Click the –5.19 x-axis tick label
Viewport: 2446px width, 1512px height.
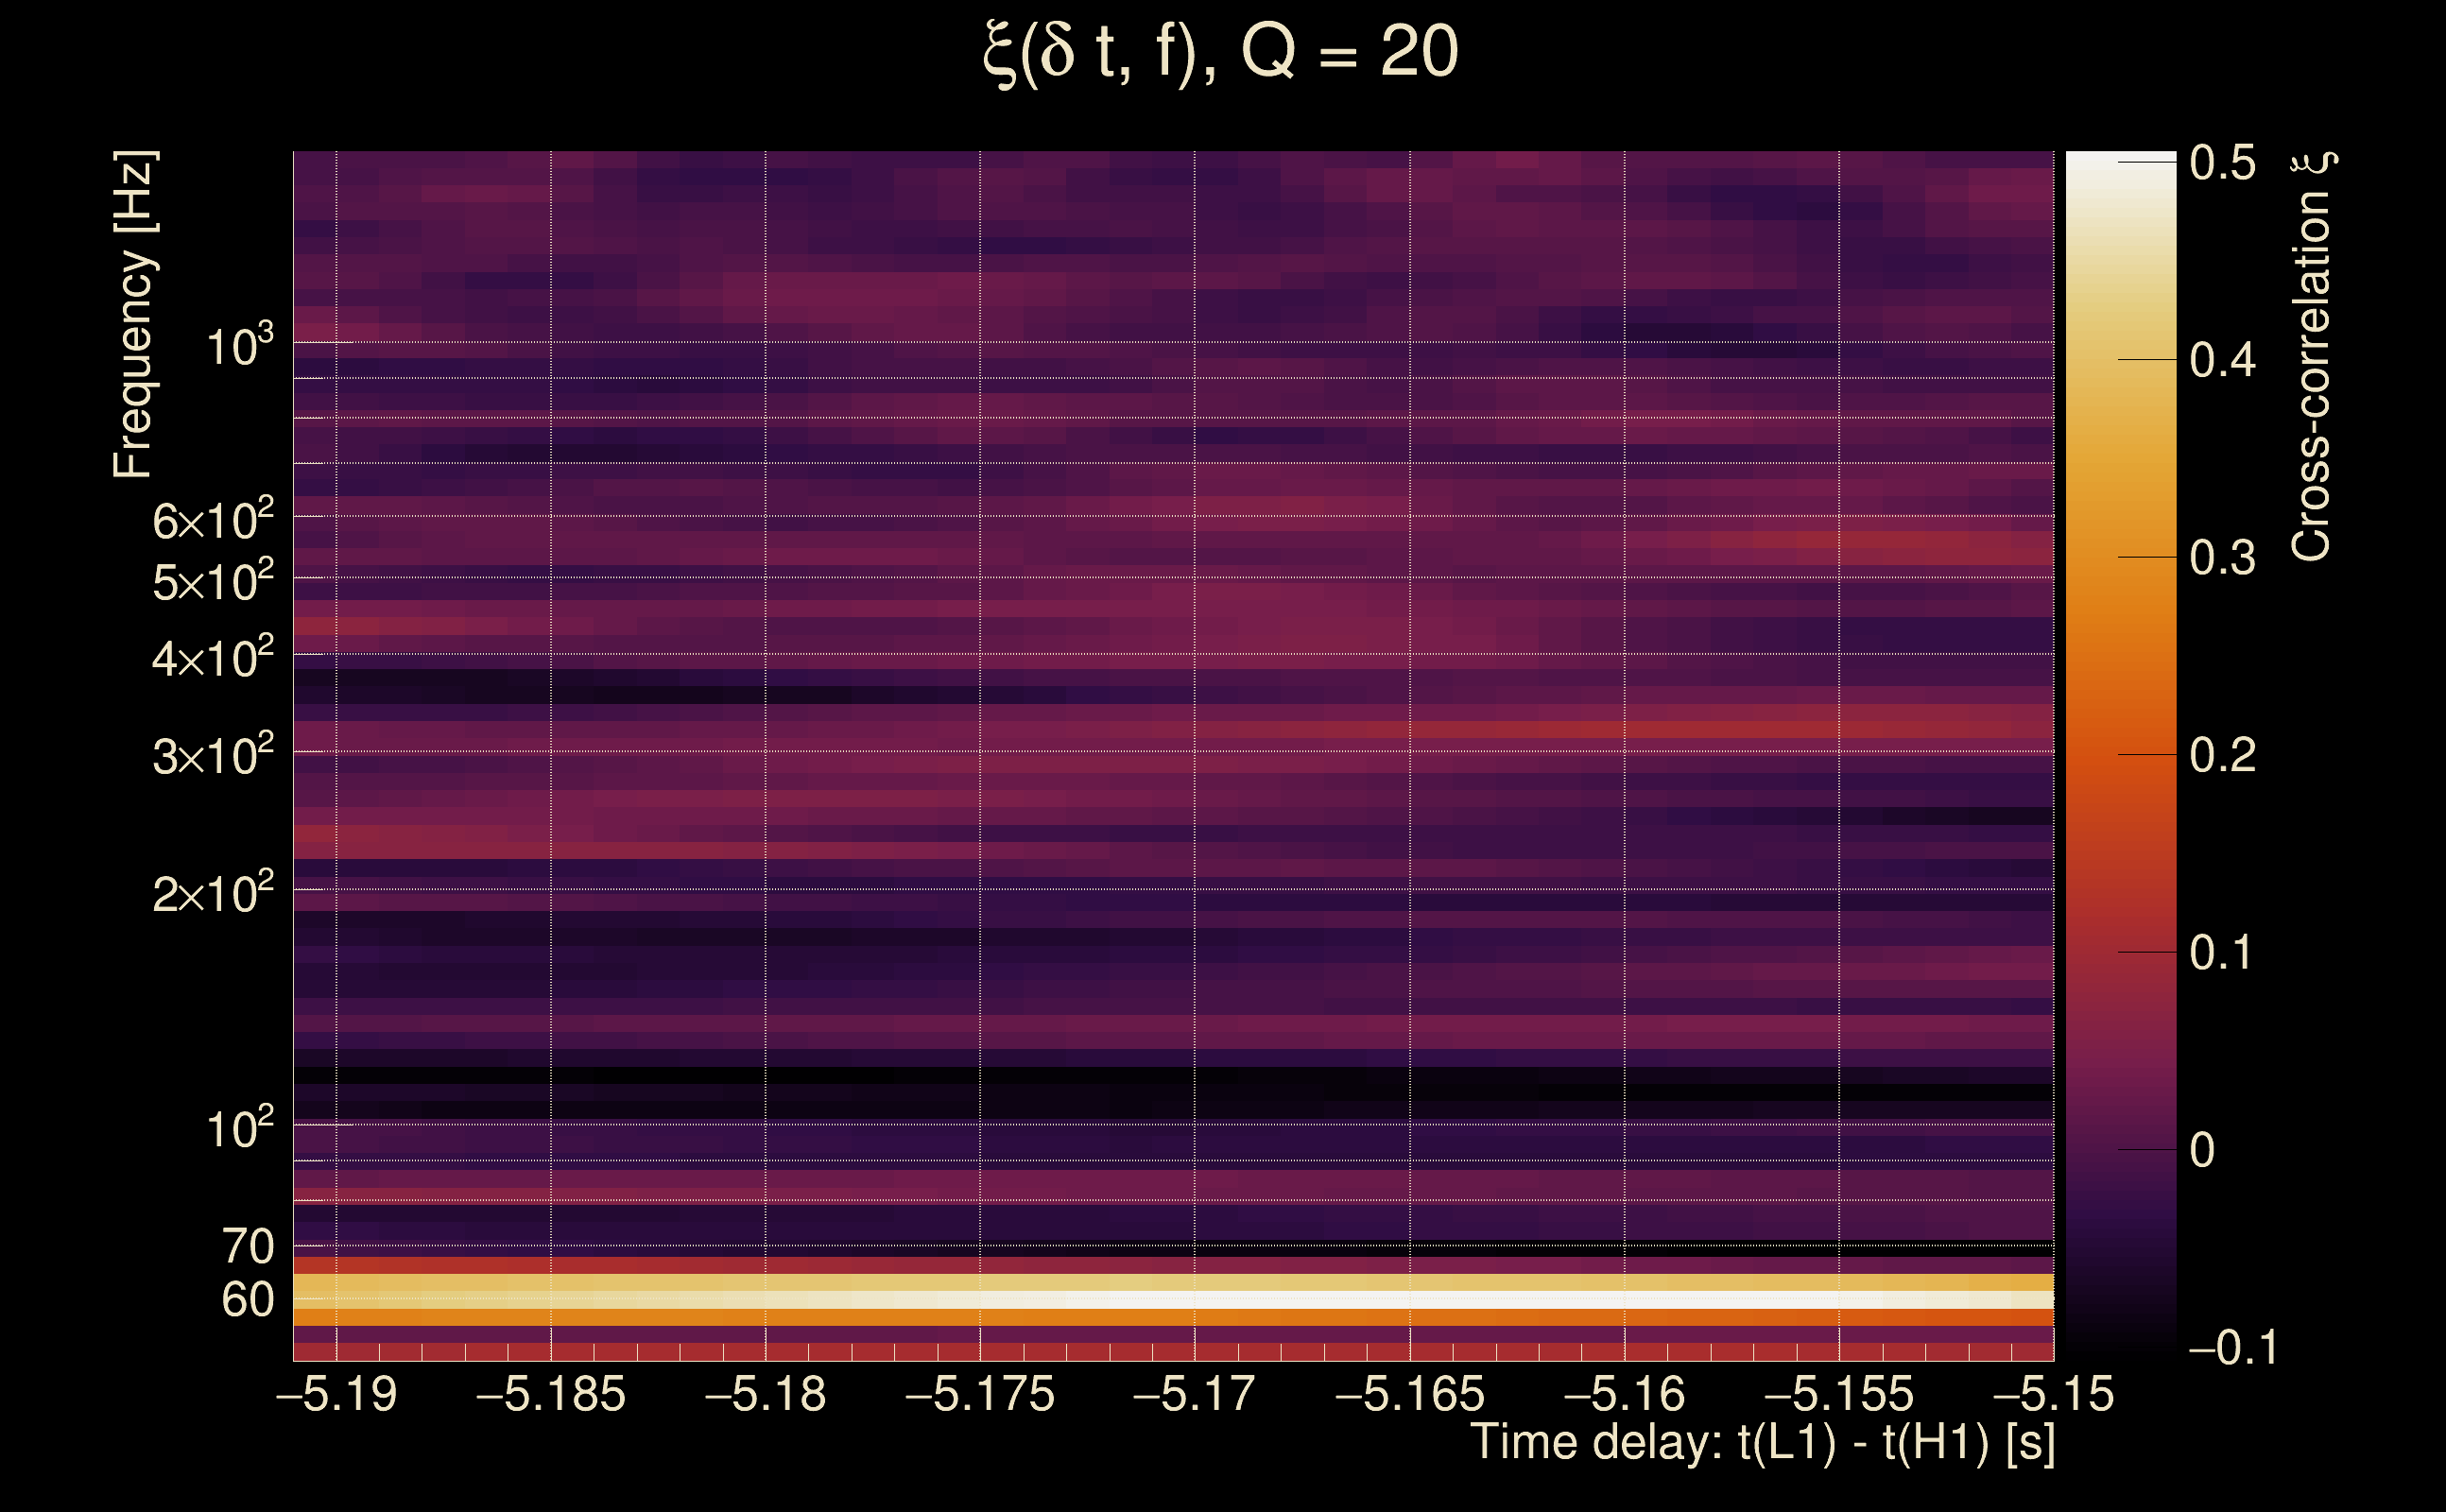pos(336,1394)
